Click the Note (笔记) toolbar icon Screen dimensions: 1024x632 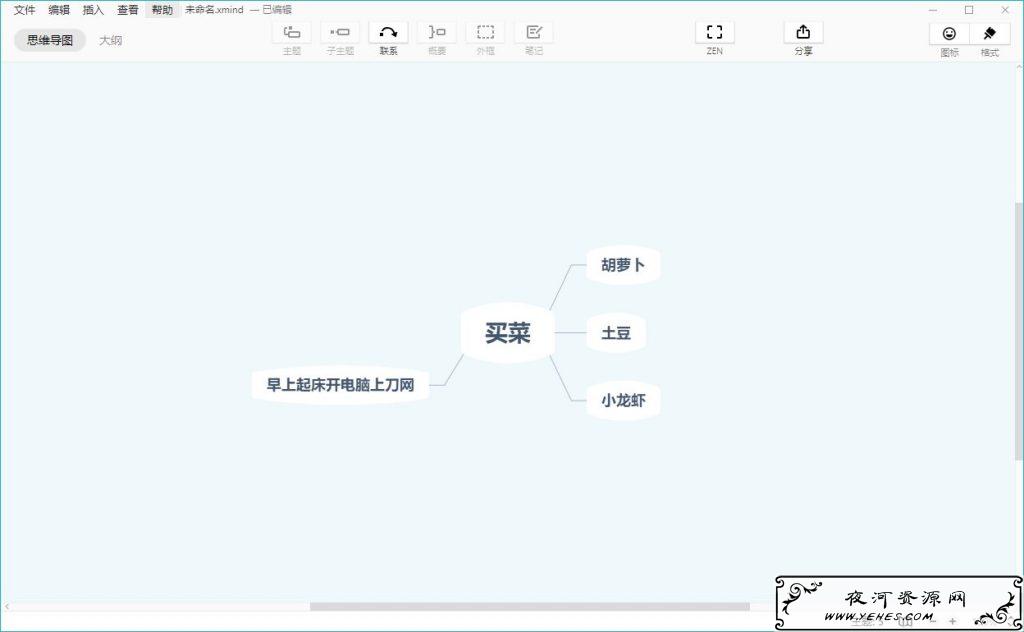(534, 32)
